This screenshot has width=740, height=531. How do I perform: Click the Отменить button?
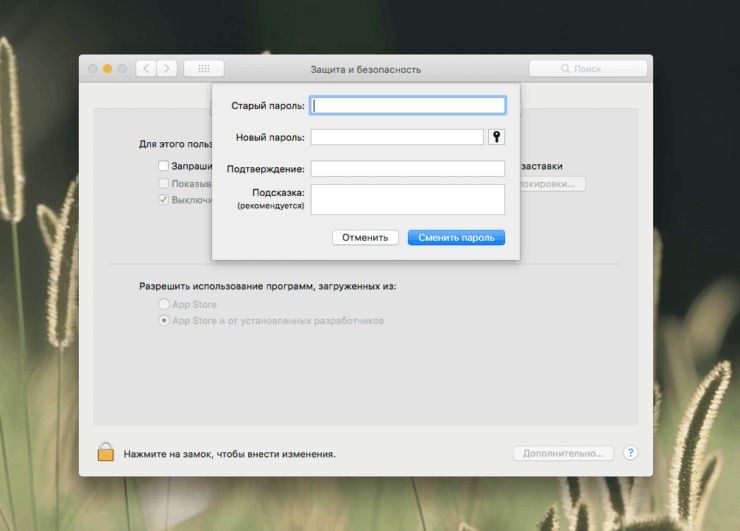tap(365, 238)
